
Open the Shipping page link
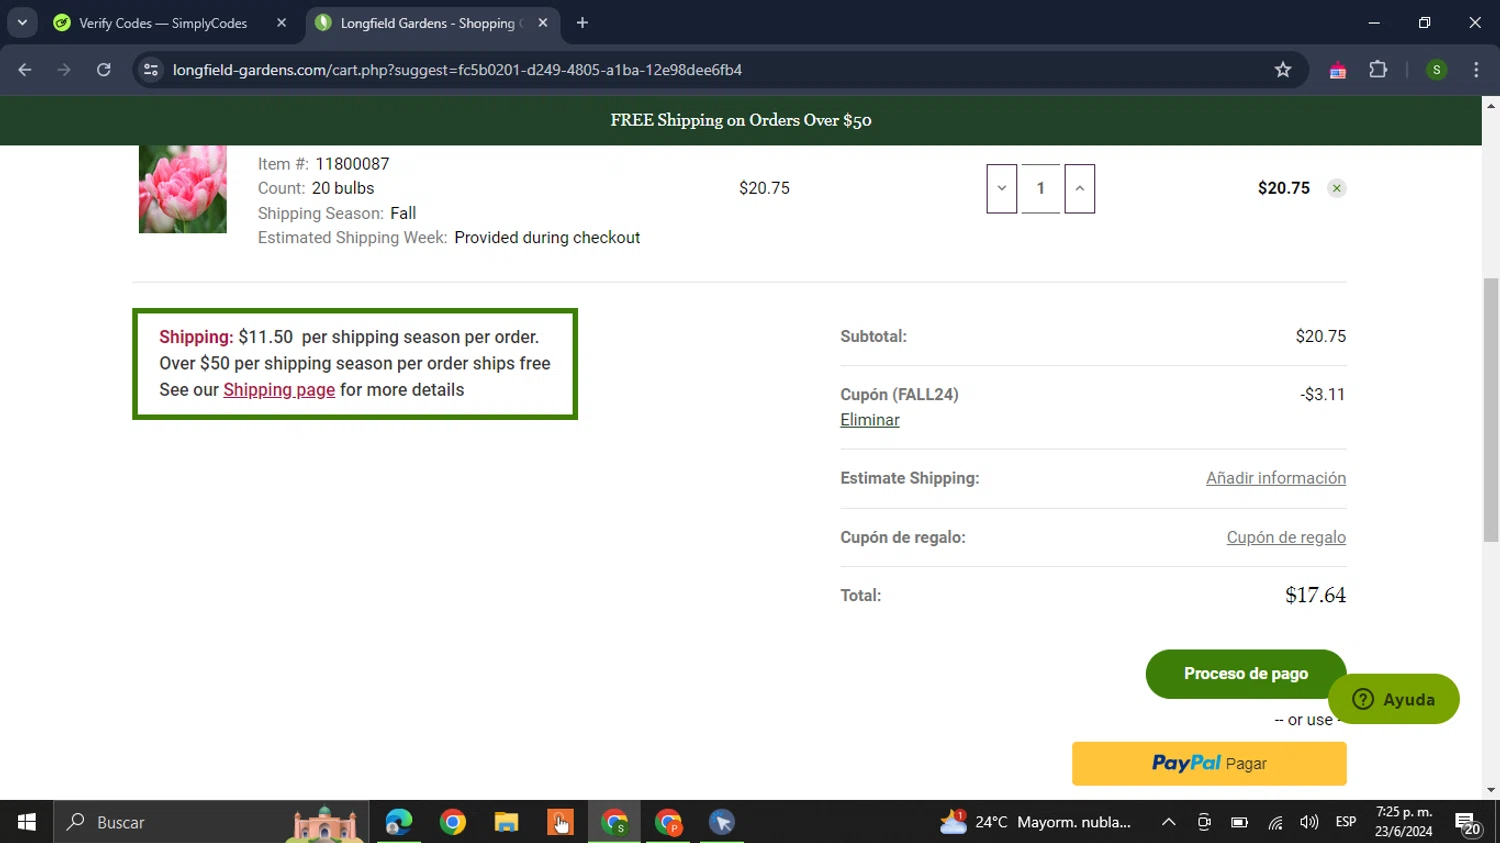click(x=279, y=390)
